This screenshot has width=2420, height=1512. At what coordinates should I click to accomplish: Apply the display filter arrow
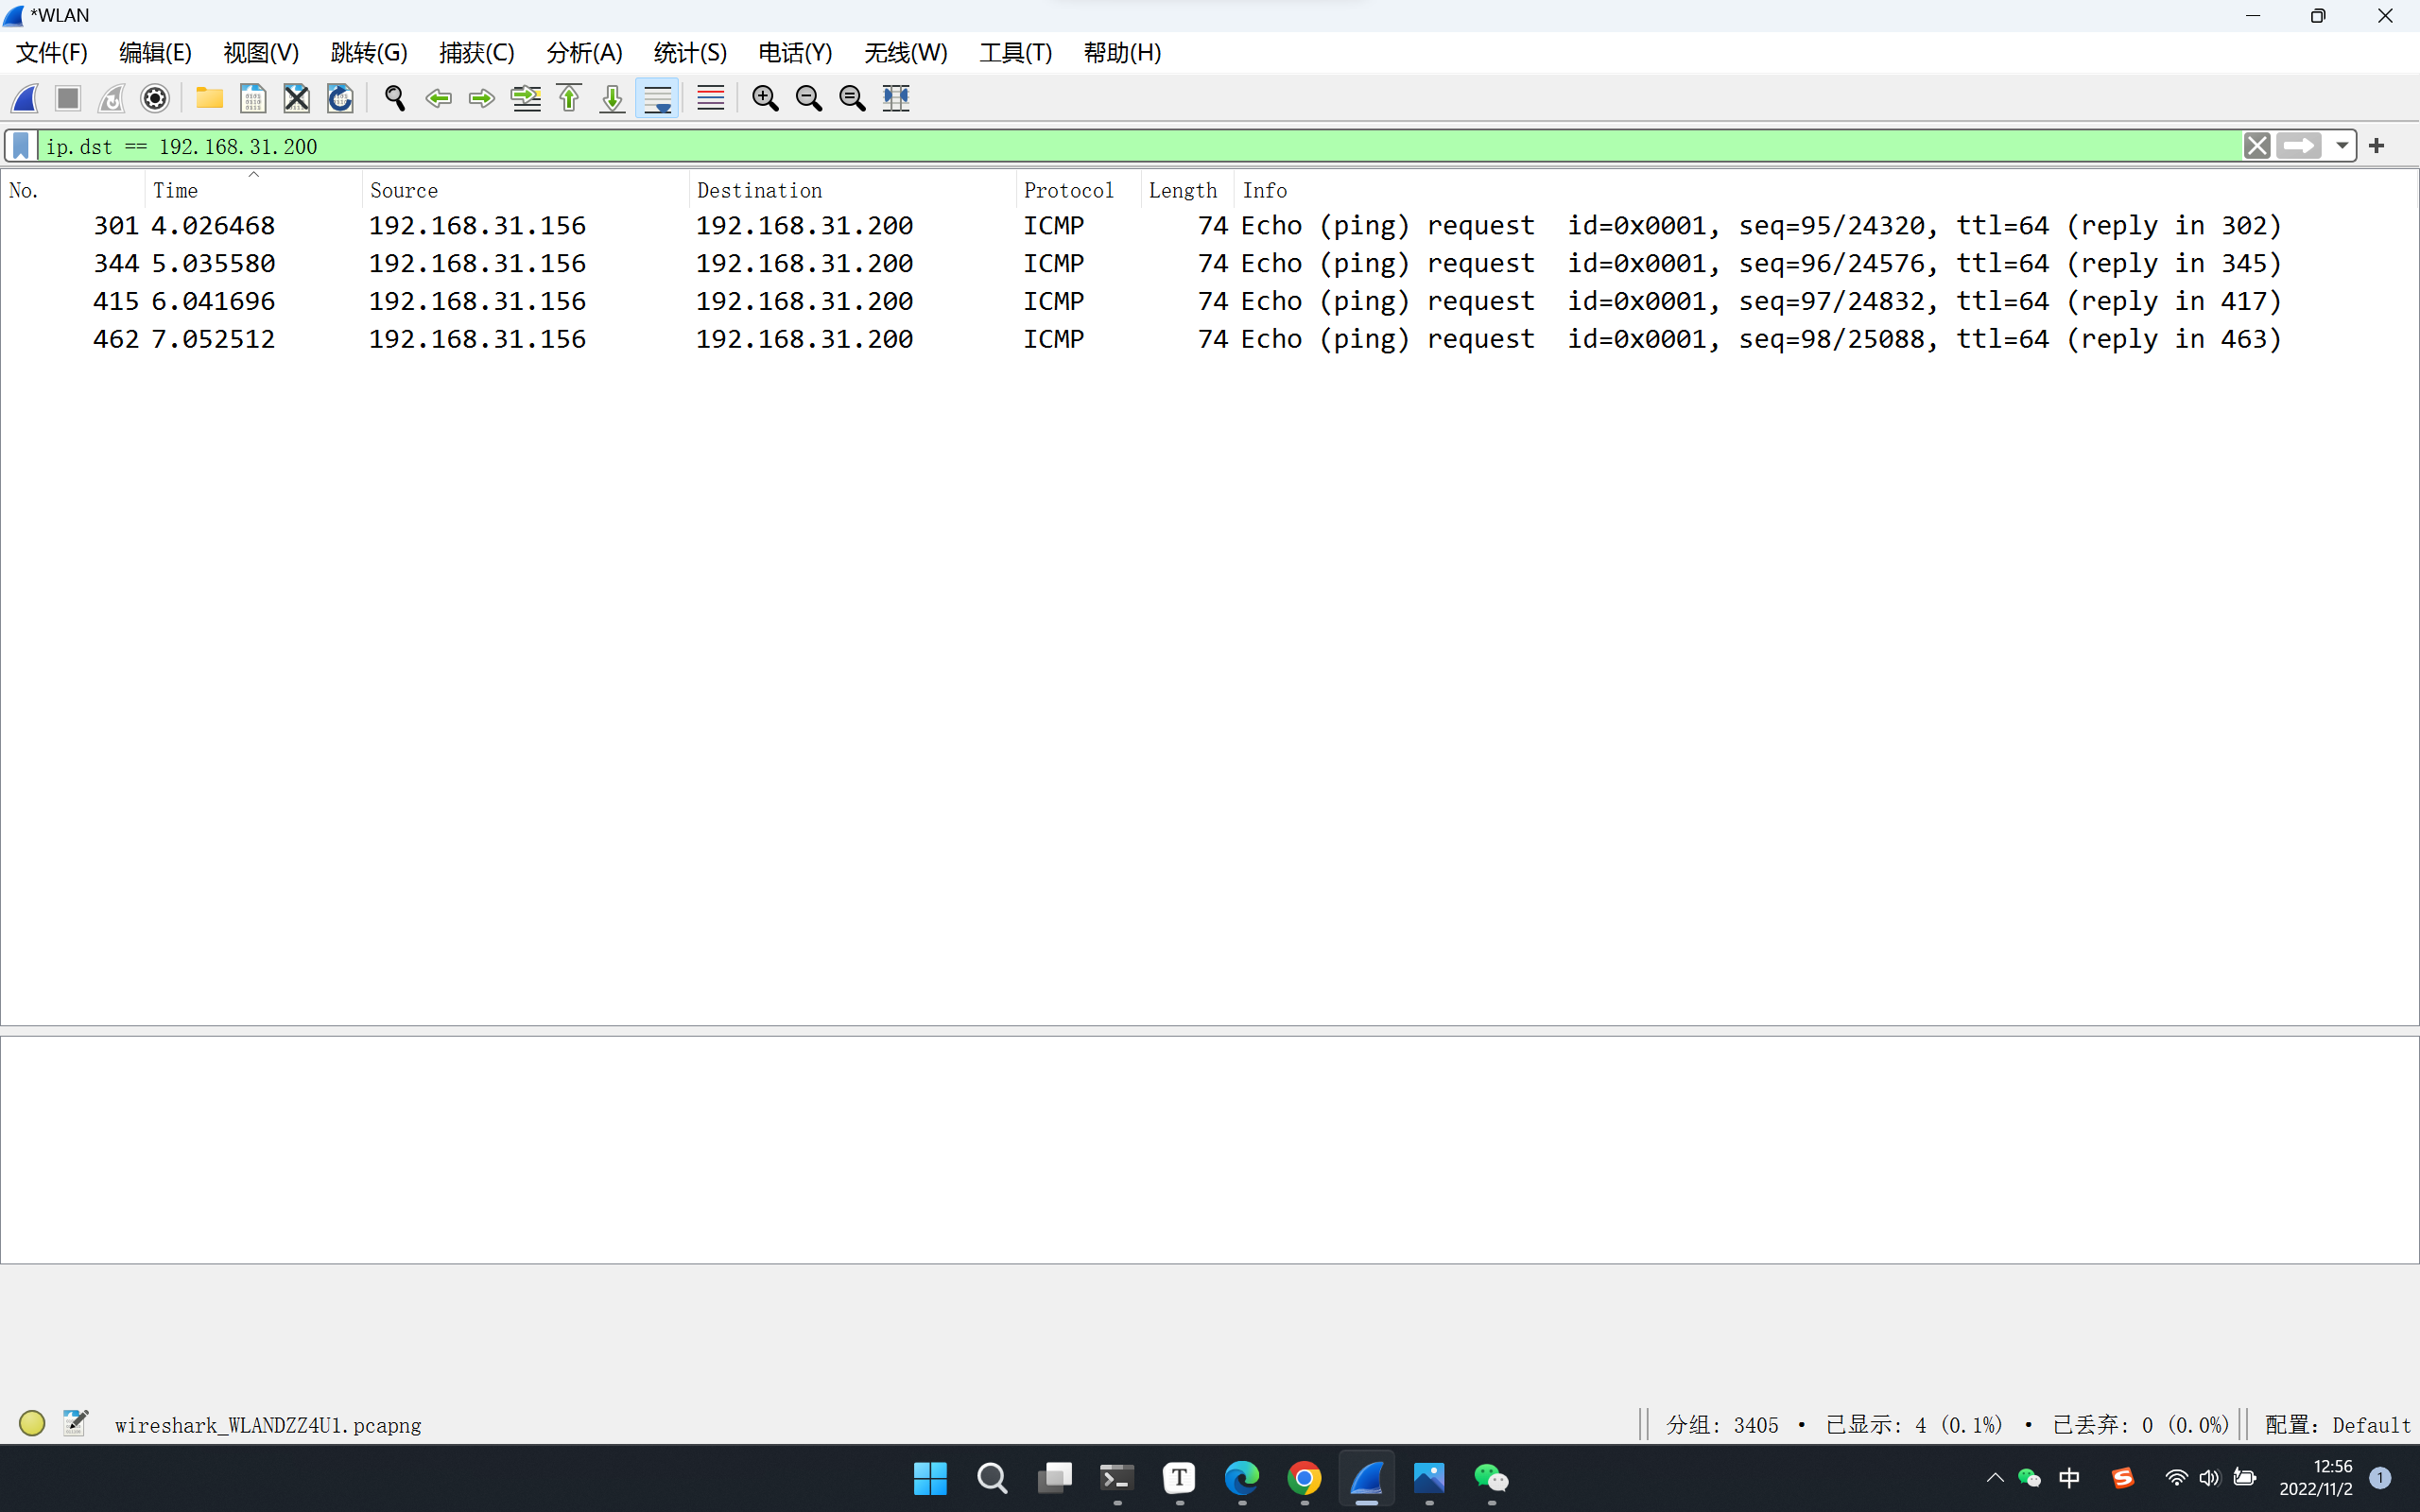tap(2298, 146)
